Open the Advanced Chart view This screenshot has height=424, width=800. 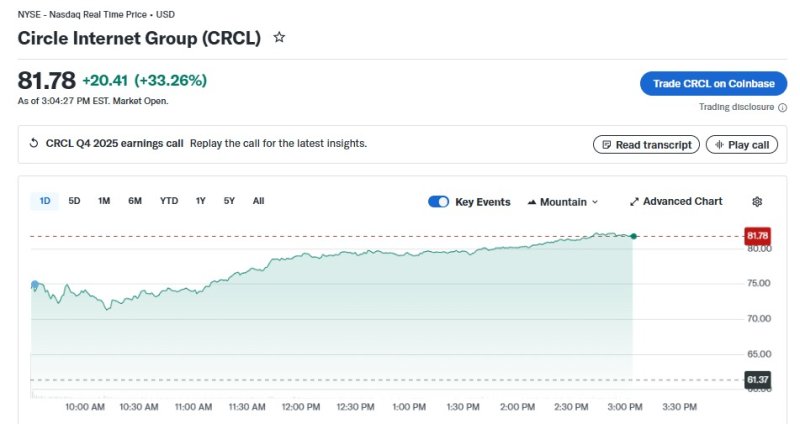click(x=675, y=201)
